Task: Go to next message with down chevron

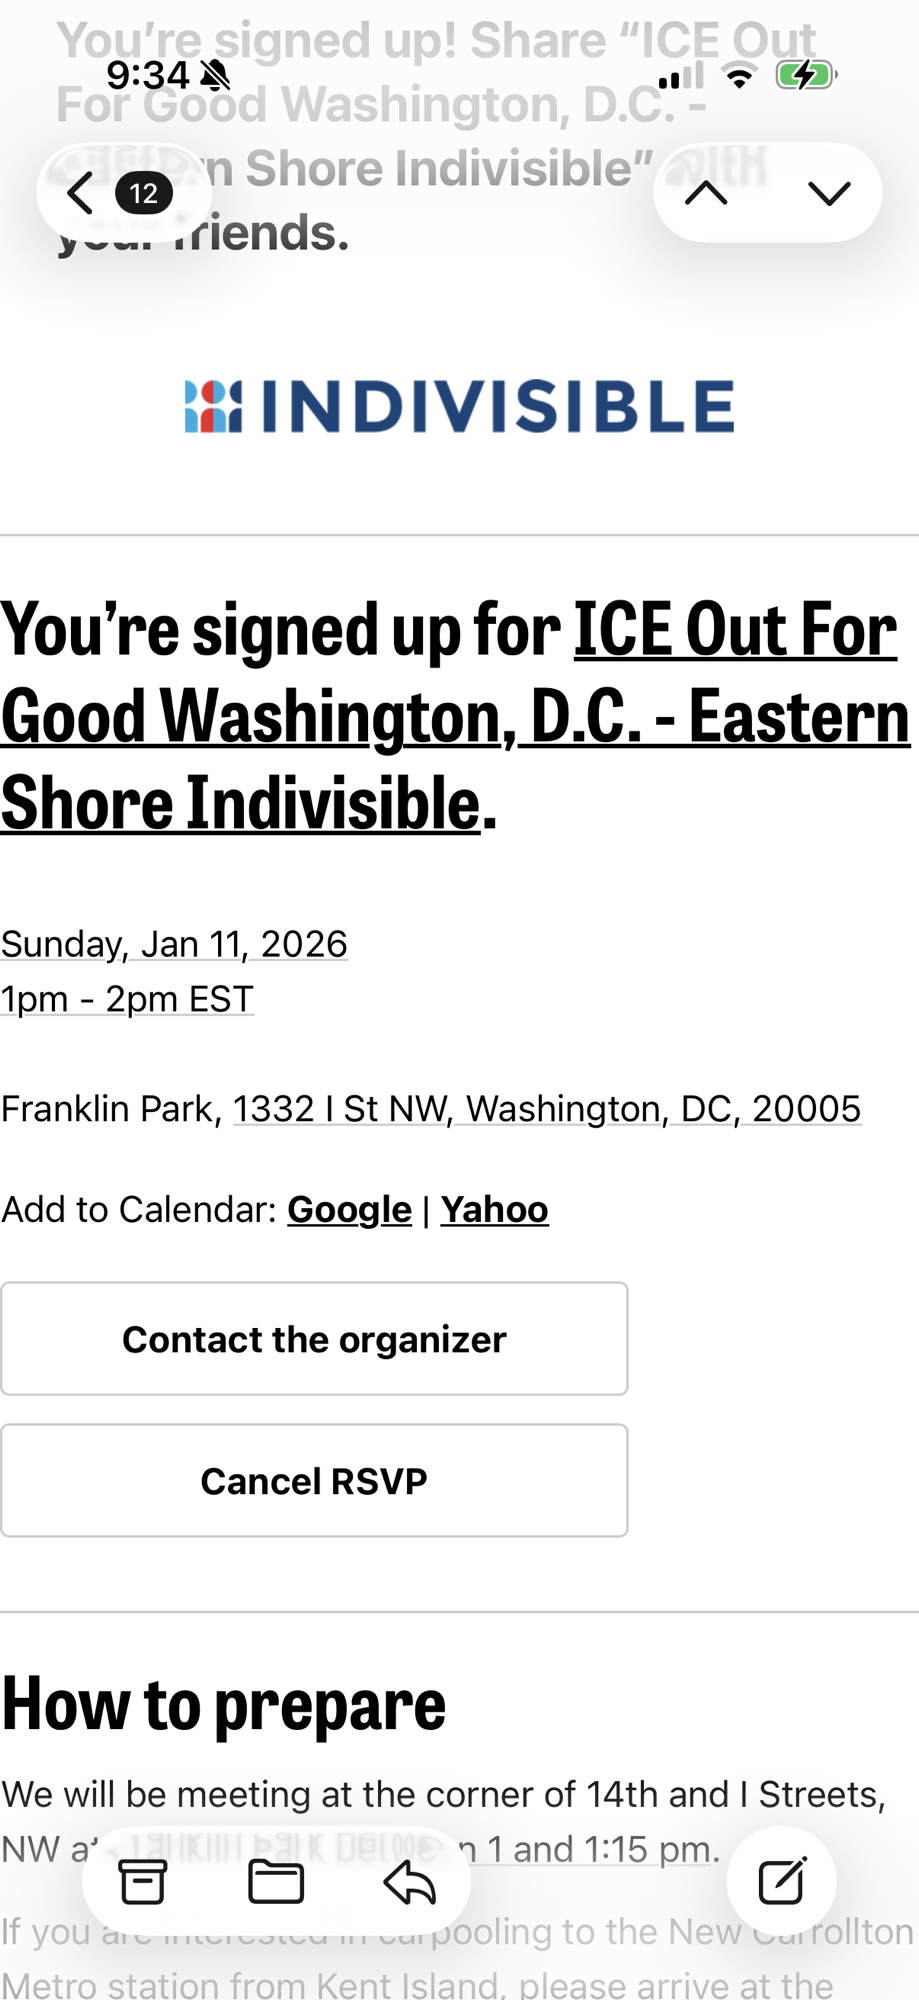Action: pos(829,193)
